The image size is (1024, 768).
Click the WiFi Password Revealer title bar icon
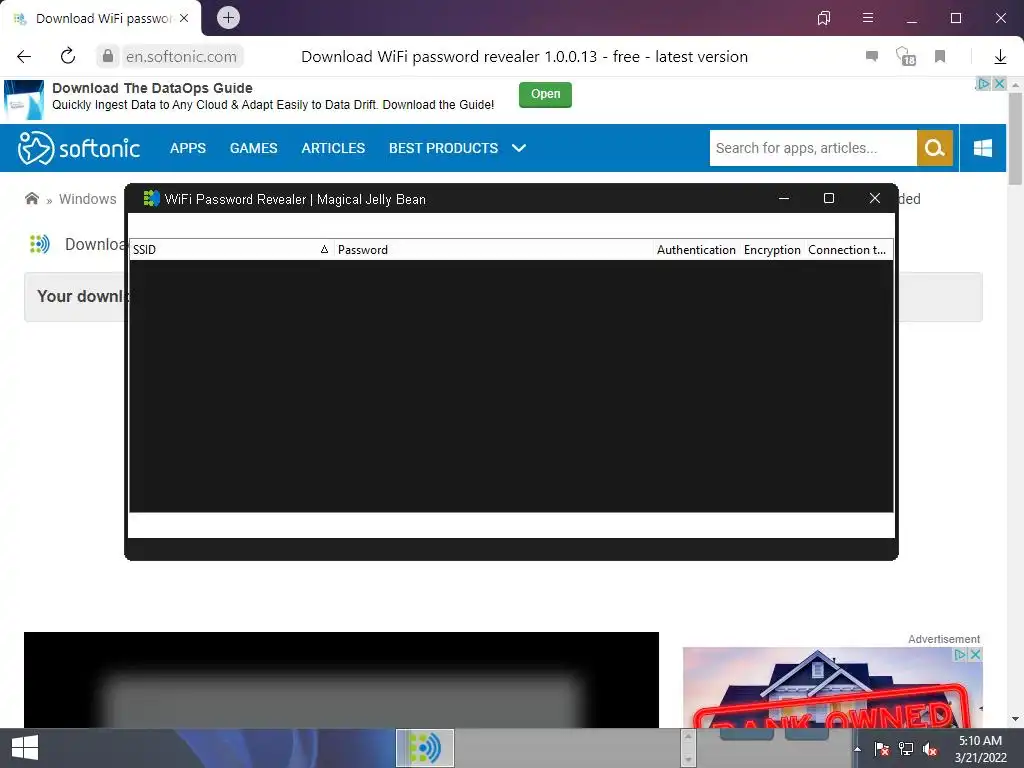tap(152, 199)
